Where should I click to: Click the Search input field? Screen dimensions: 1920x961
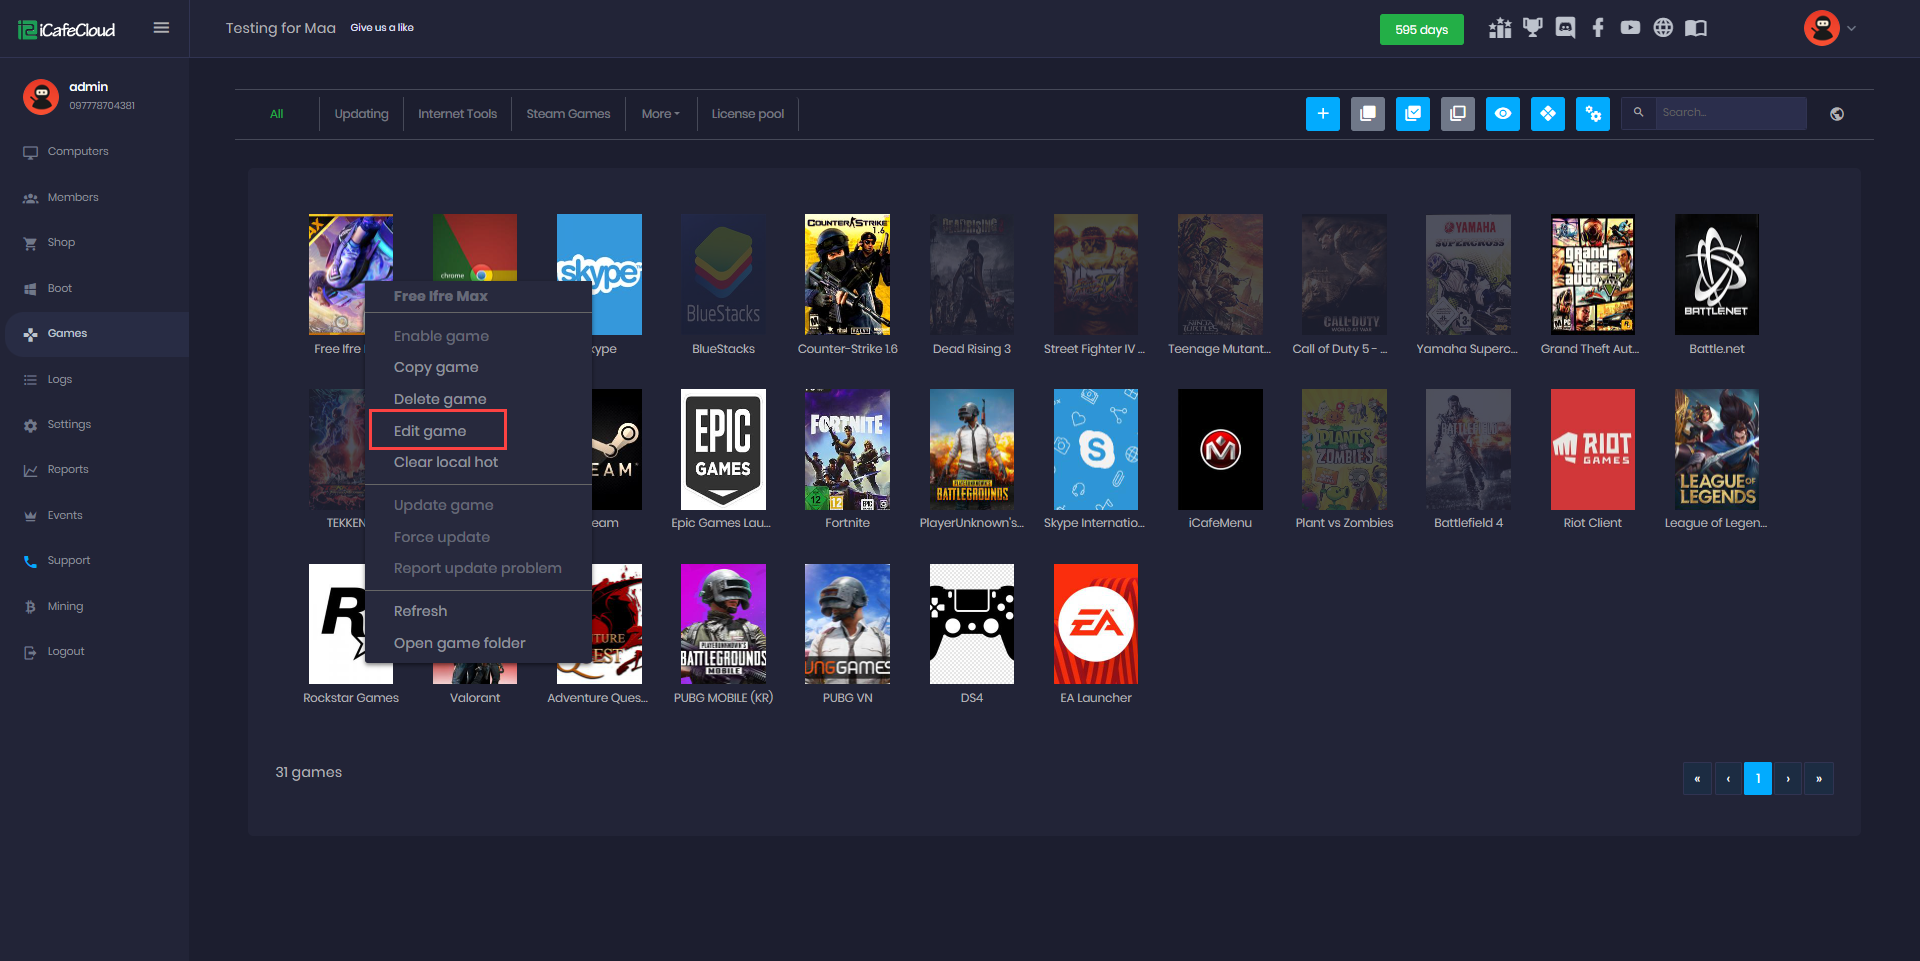coord(1730,113)
